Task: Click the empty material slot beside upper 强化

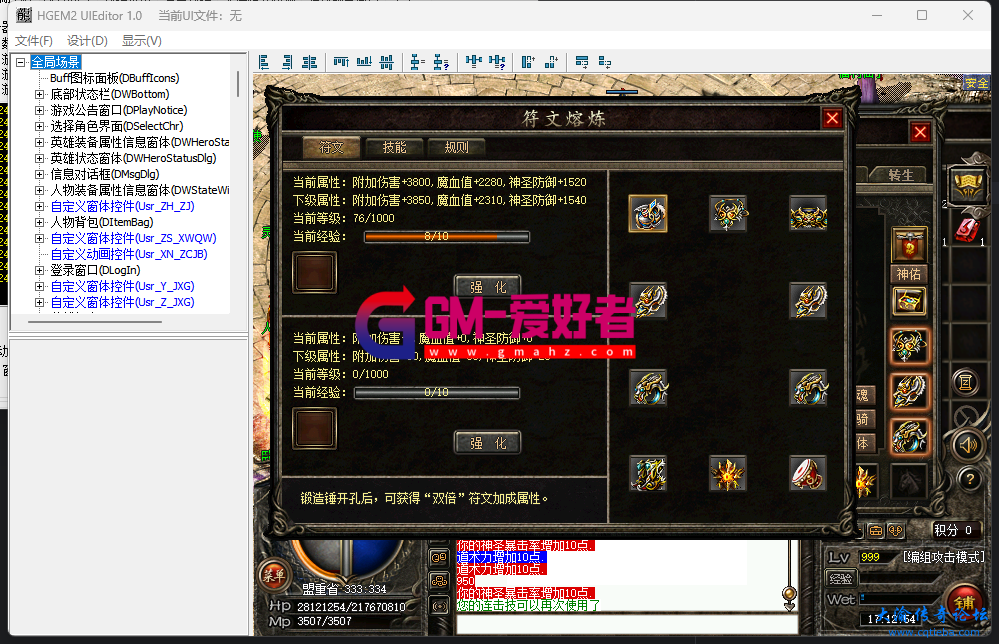Action: (314, 273)
